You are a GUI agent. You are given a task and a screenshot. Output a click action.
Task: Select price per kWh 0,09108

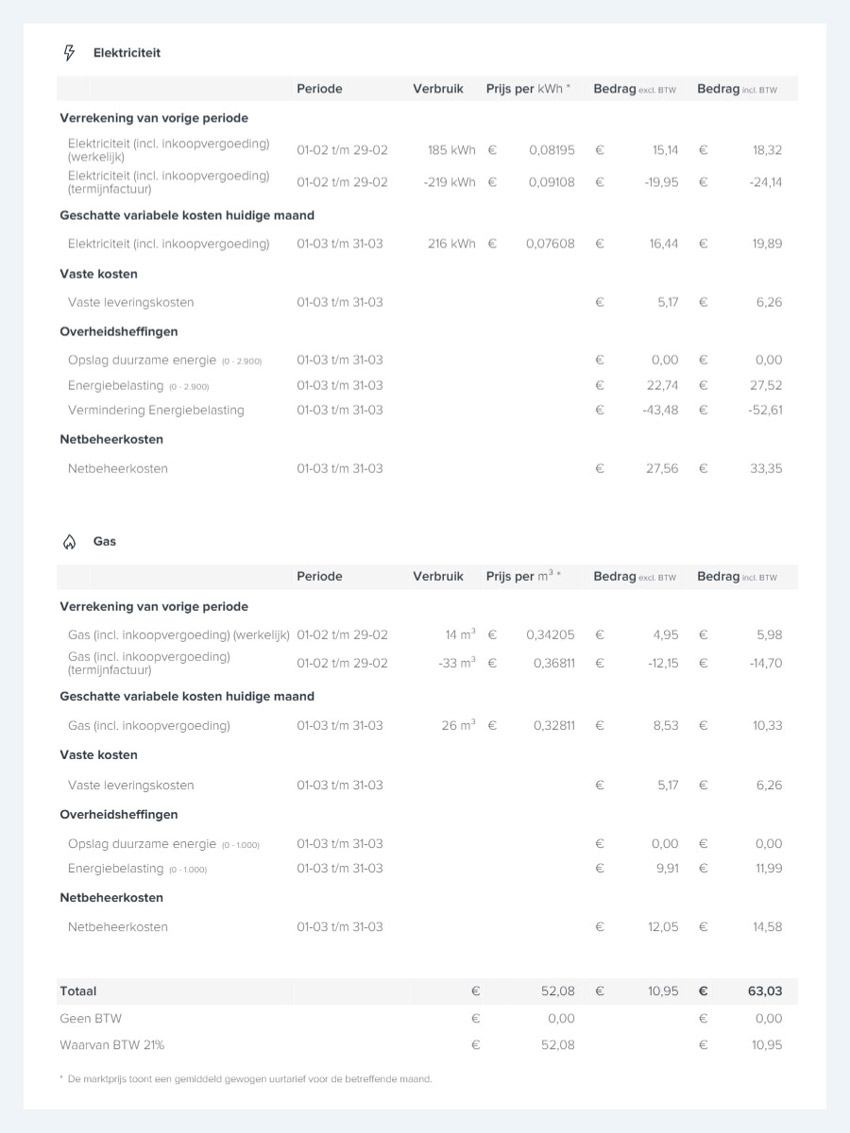[x=551, y=182]
